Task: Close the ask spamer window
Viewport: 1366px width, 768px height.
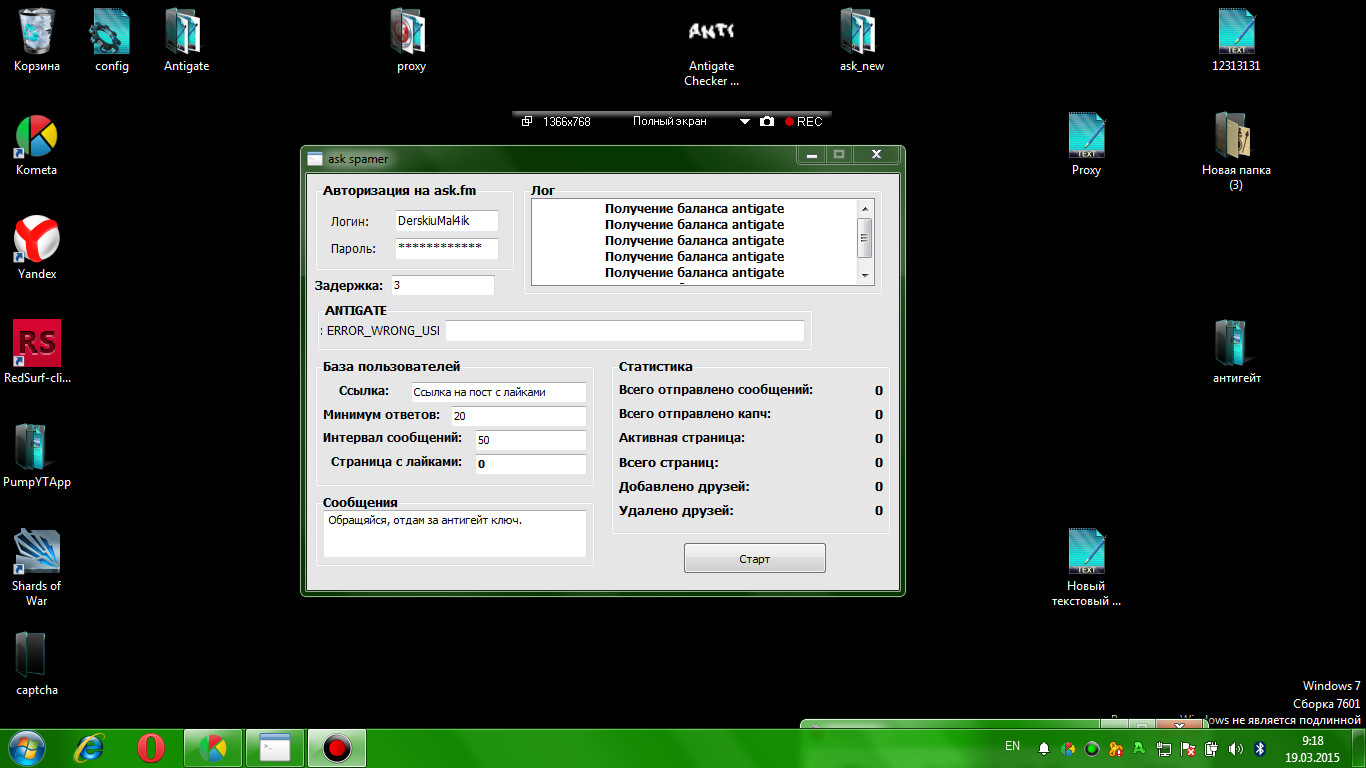Action: [x=876, y=155]
